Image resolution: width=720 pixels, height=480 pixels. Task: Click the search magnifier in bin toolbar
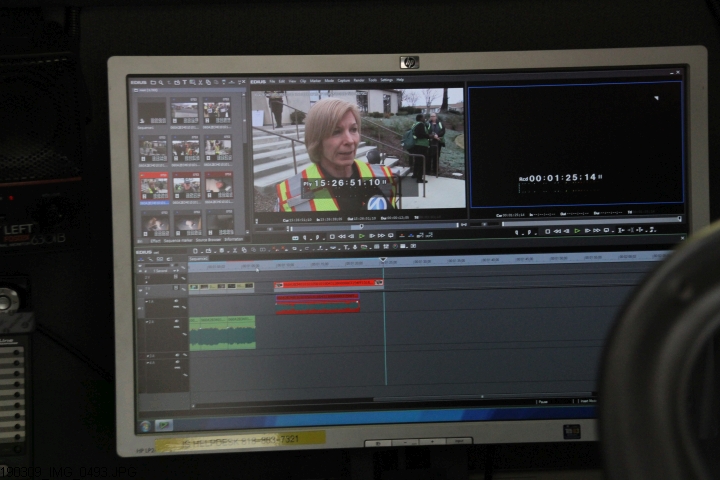(x=161, y=83)
